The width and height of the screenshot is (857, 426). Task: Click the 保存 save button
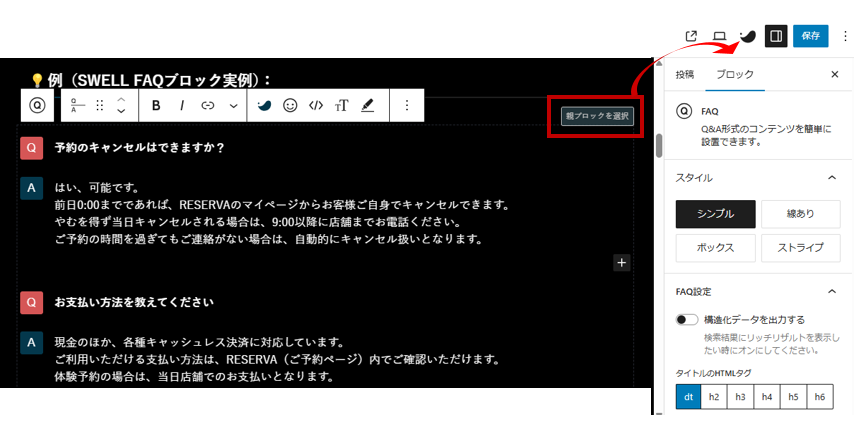[811, 36]
